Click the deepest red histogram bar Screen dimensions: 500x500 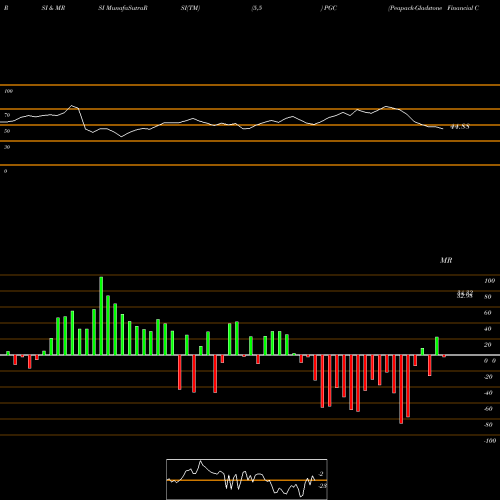click(x=401, y=389)
